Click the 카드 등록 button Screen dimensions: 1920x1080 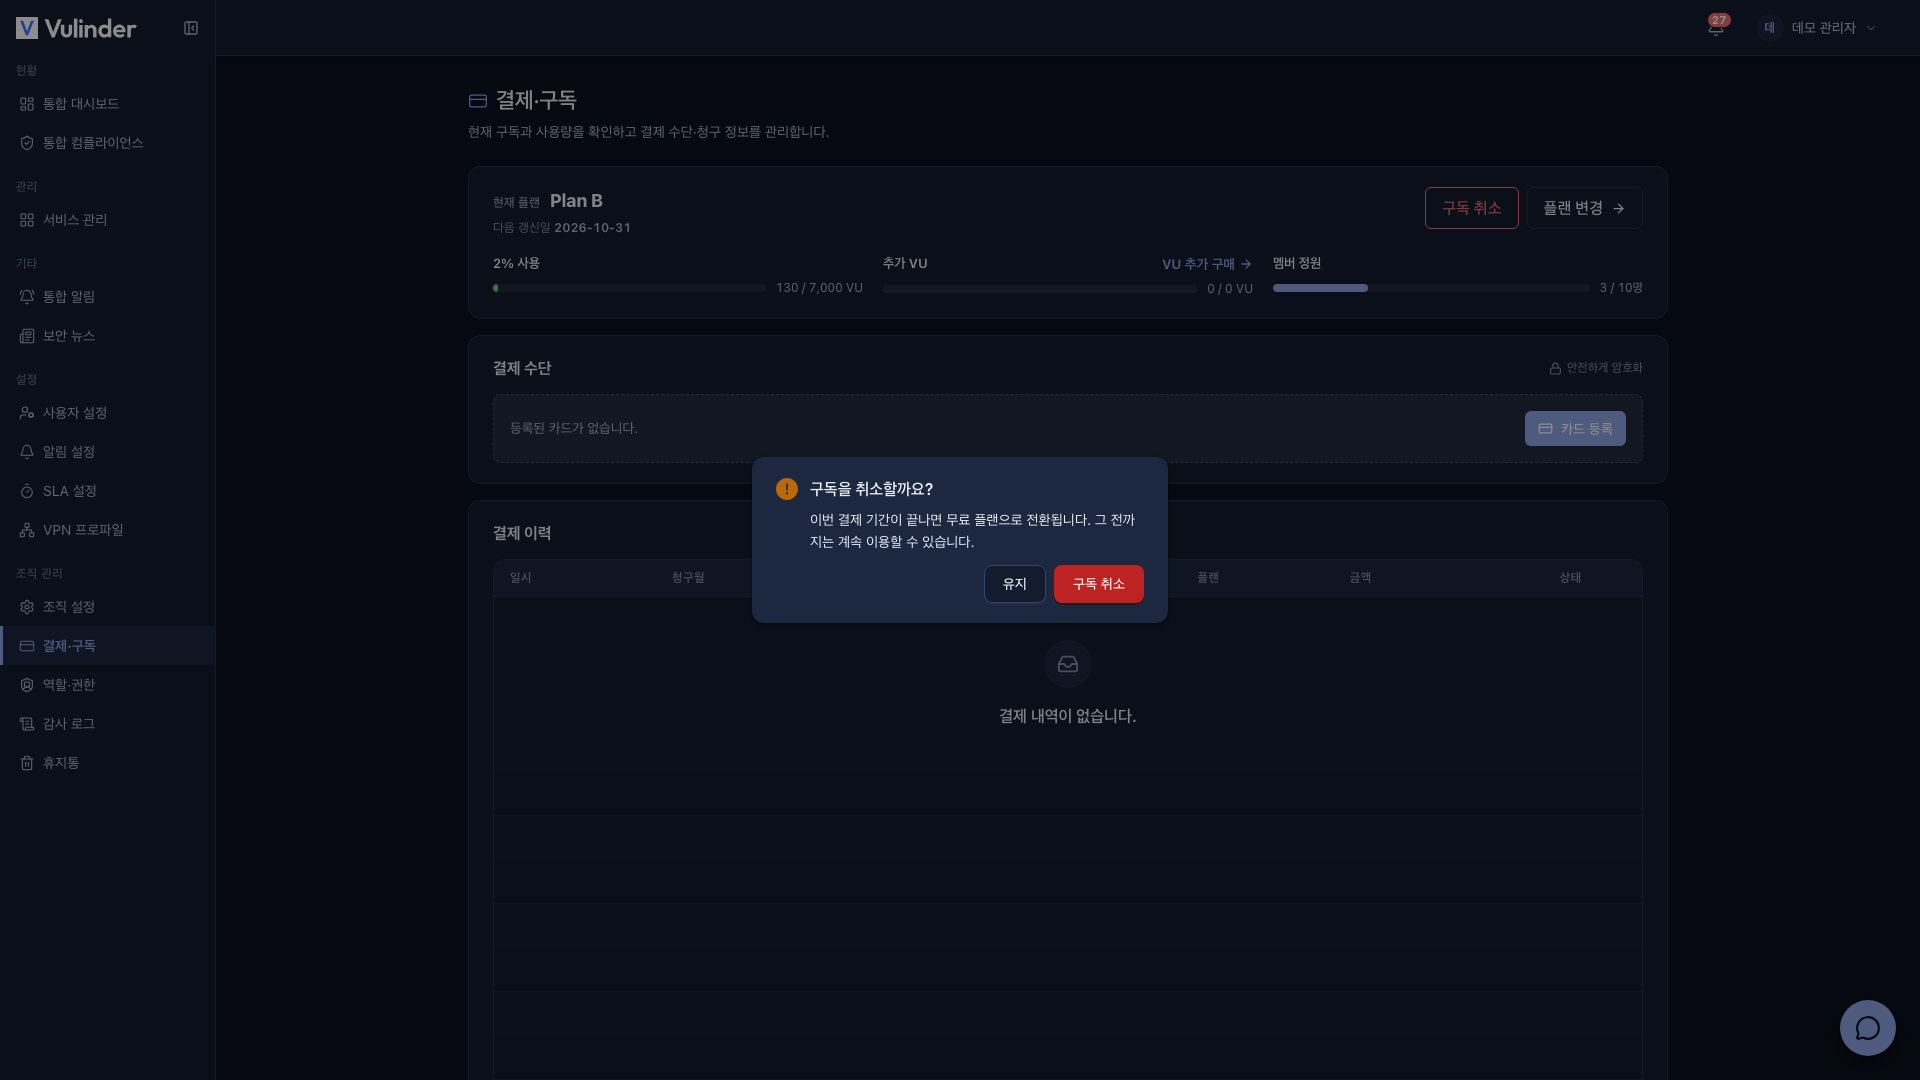[x=1575, y=429]
